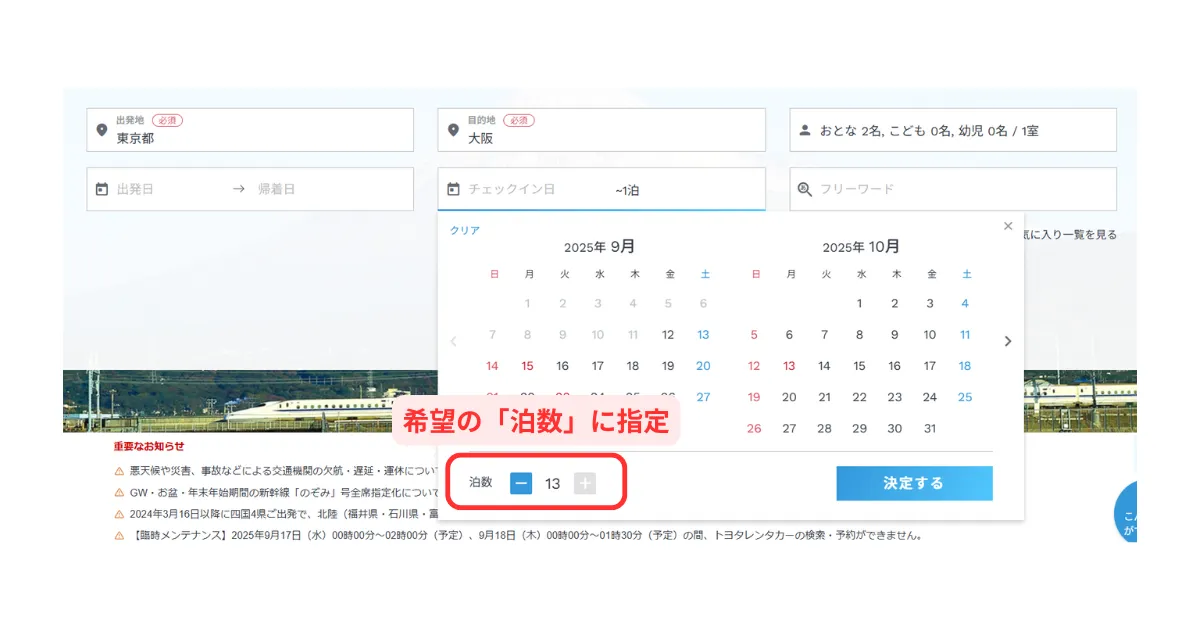
Task: Select October 10 in calendar
Action: (x=930, y=335)
